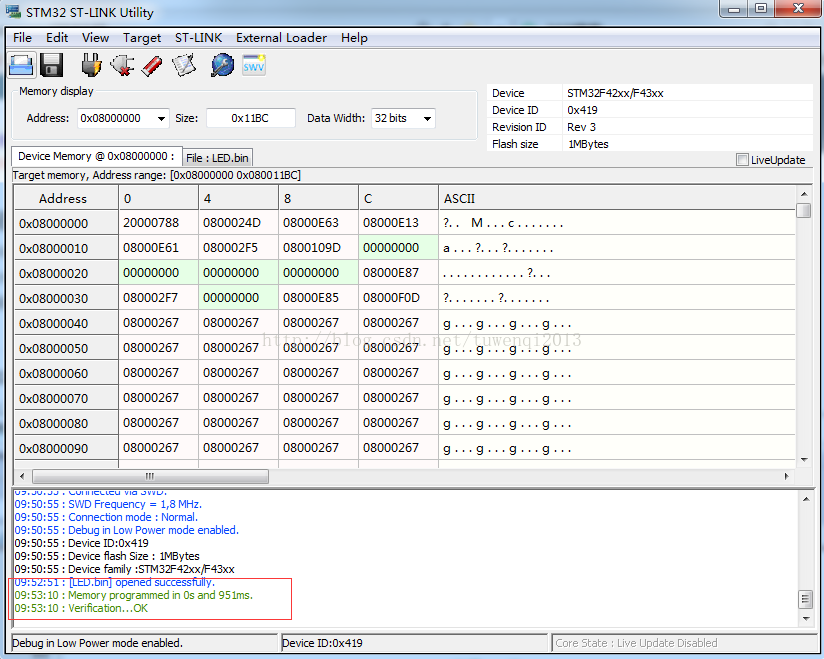Image resolution: width=824 pixels, height=659 pixels.
Task: Select cell 08000F0D in row 0x08000030
Action: 398,298
